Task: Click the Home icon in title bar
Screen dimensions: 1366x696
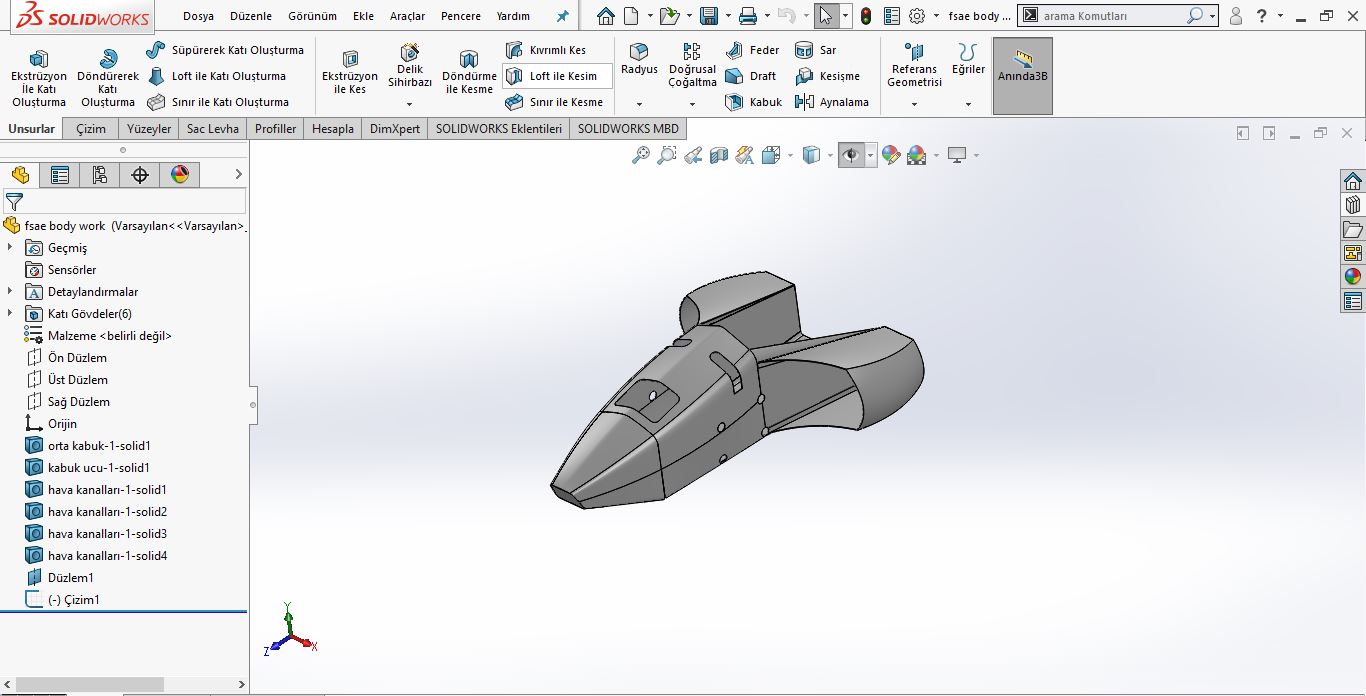Action: pos(605,16)
